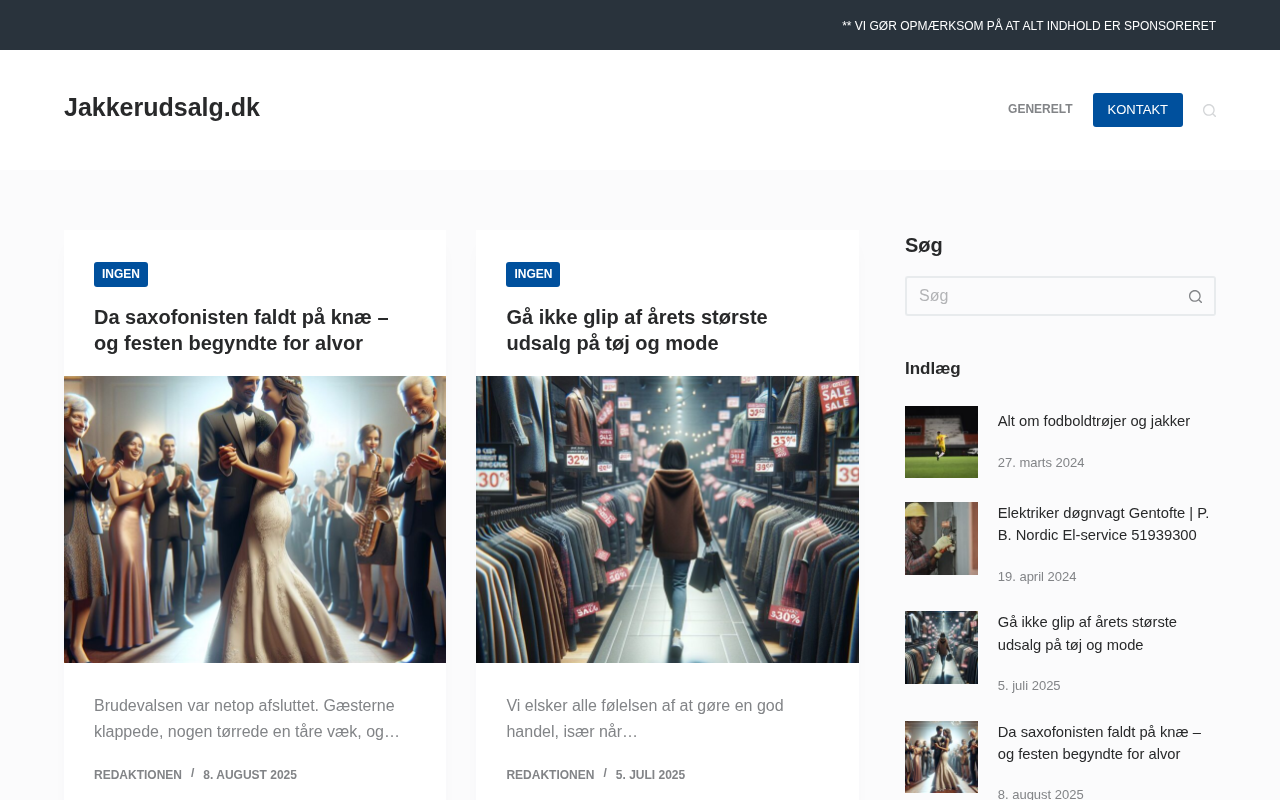Click the wedding couple sidebar thumbnail

point(941,757)
